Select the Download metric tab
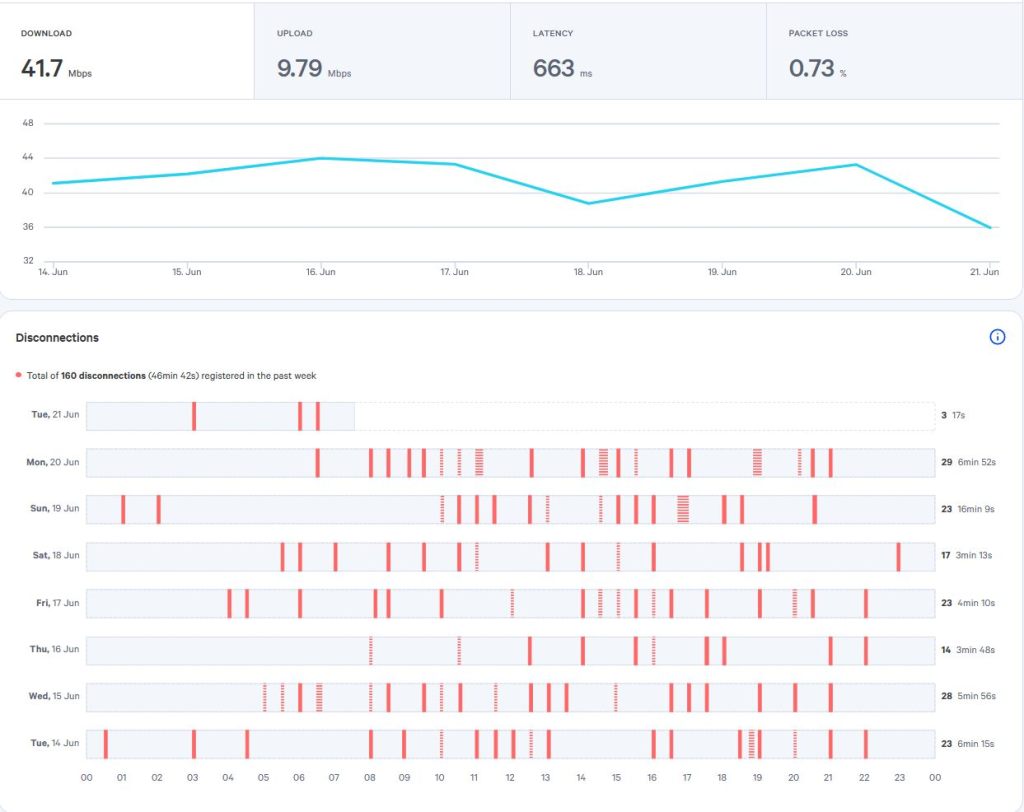 (126, 52)
